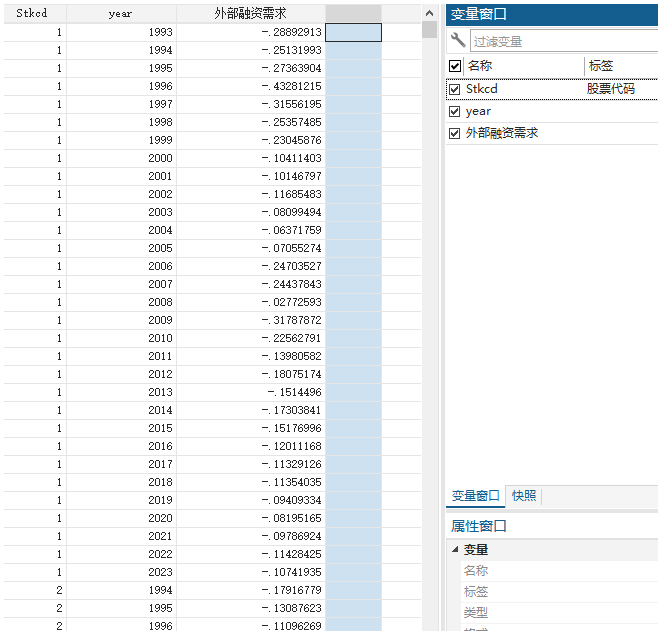
Task: Uncheck the Stkcd variable checkbox
Action: (454, 89)
